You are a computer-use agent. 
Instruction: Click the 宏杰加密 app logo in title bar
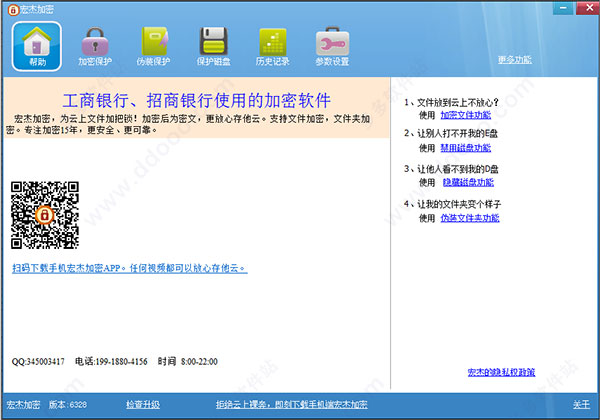tap(13, 10)
